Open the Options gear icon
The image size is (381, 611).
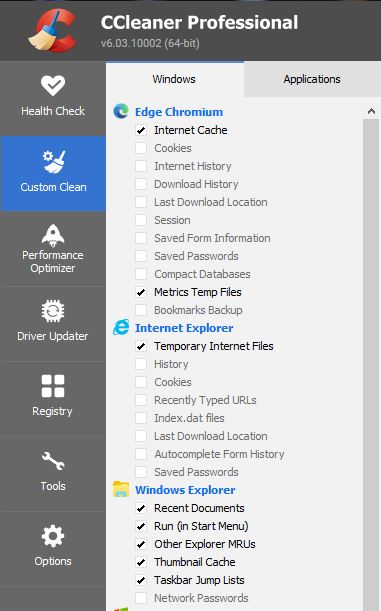point(53,536)
